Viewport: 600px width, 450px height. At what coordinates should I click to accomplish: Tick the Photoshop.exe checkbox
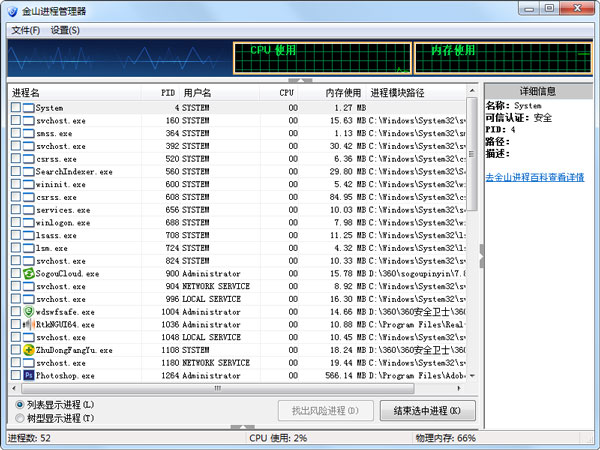pos(16,375)
